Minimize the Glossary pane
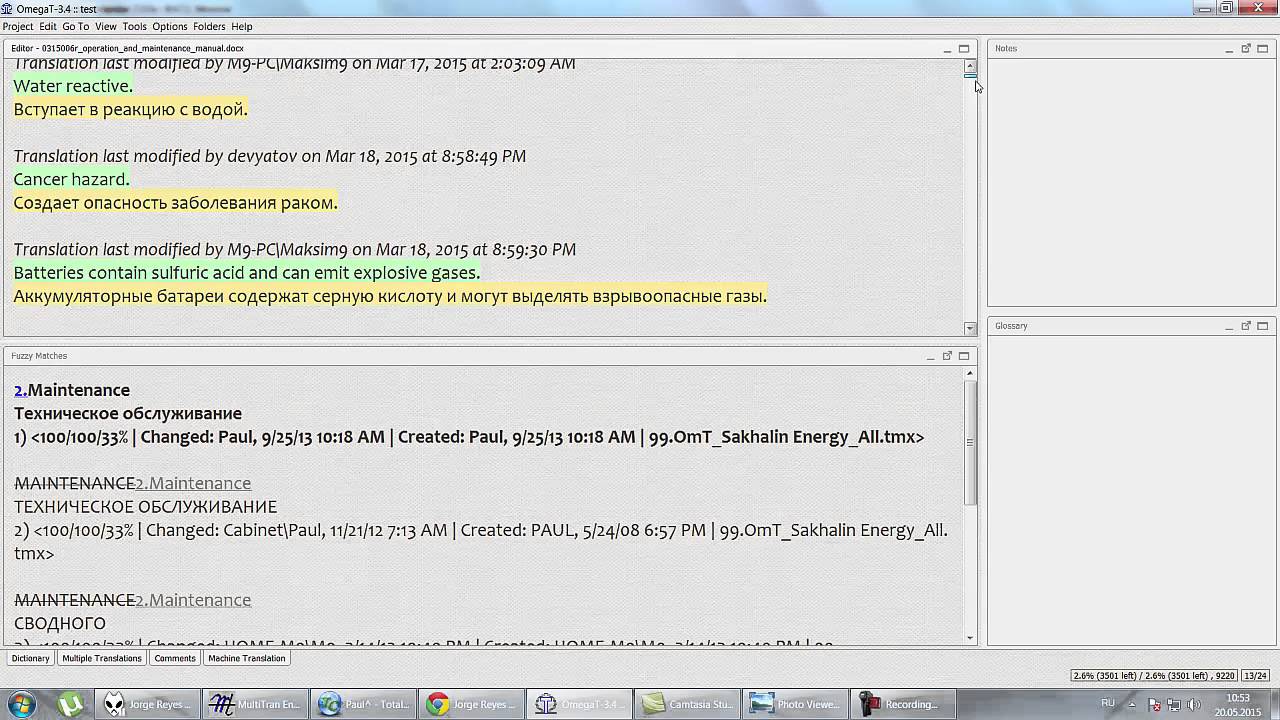This screenshot has height=720, width=1280. [x=1229, y=326]
